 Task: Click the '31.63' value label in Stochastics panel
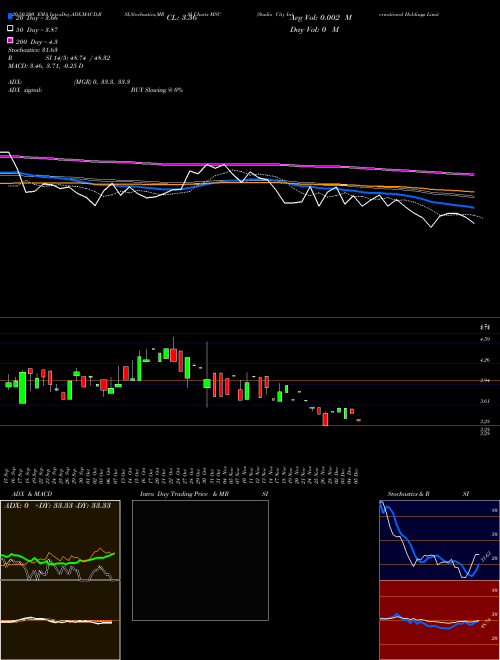[x=484, y=557]
